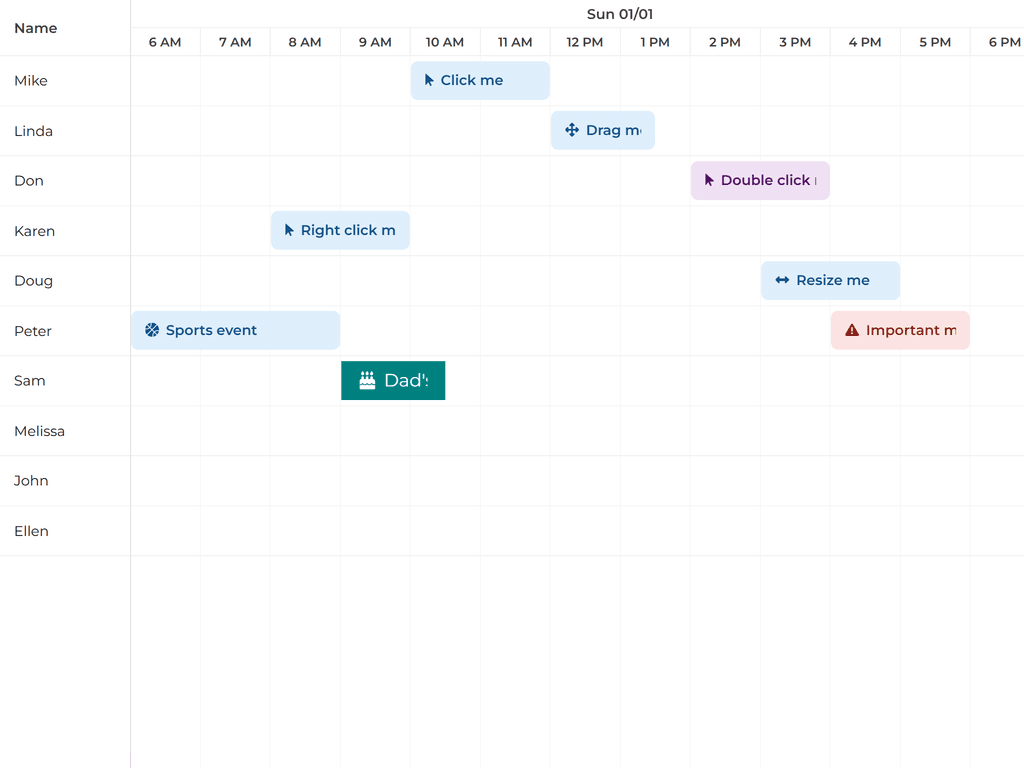
Task: Select the Melissa resource row
Action: point(40,431)
